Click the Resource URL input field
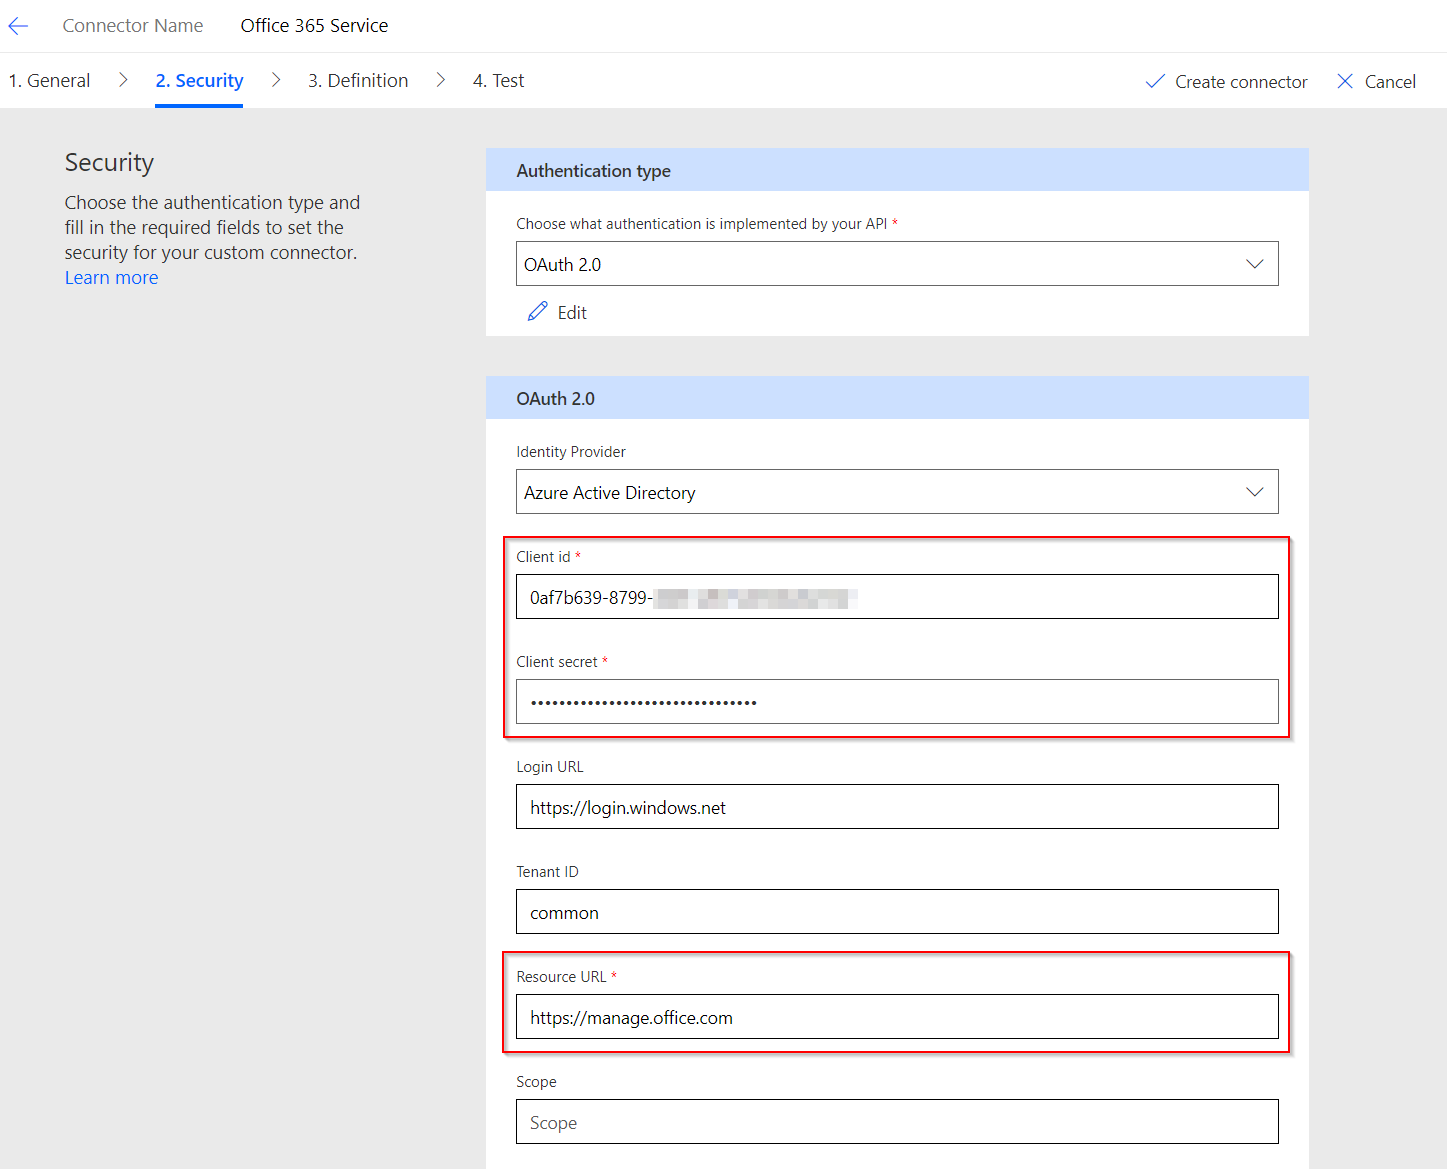The height and width of the screenshot is (1169, 1447). tap(897, 1017)
